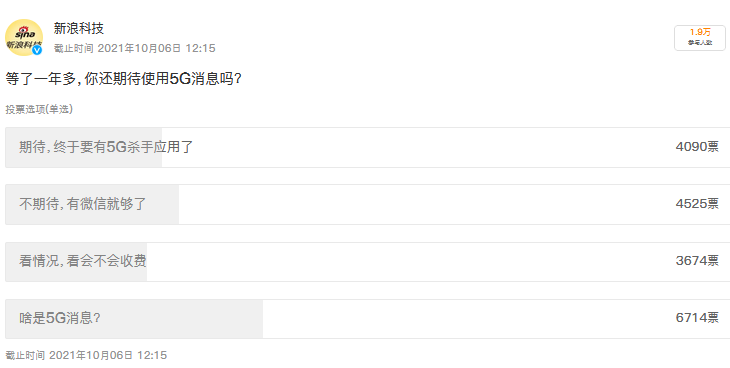
Task: Vote for 期待,终于要有5G杀手应用了
Action: pyautogui.click(x=367, y=147)
